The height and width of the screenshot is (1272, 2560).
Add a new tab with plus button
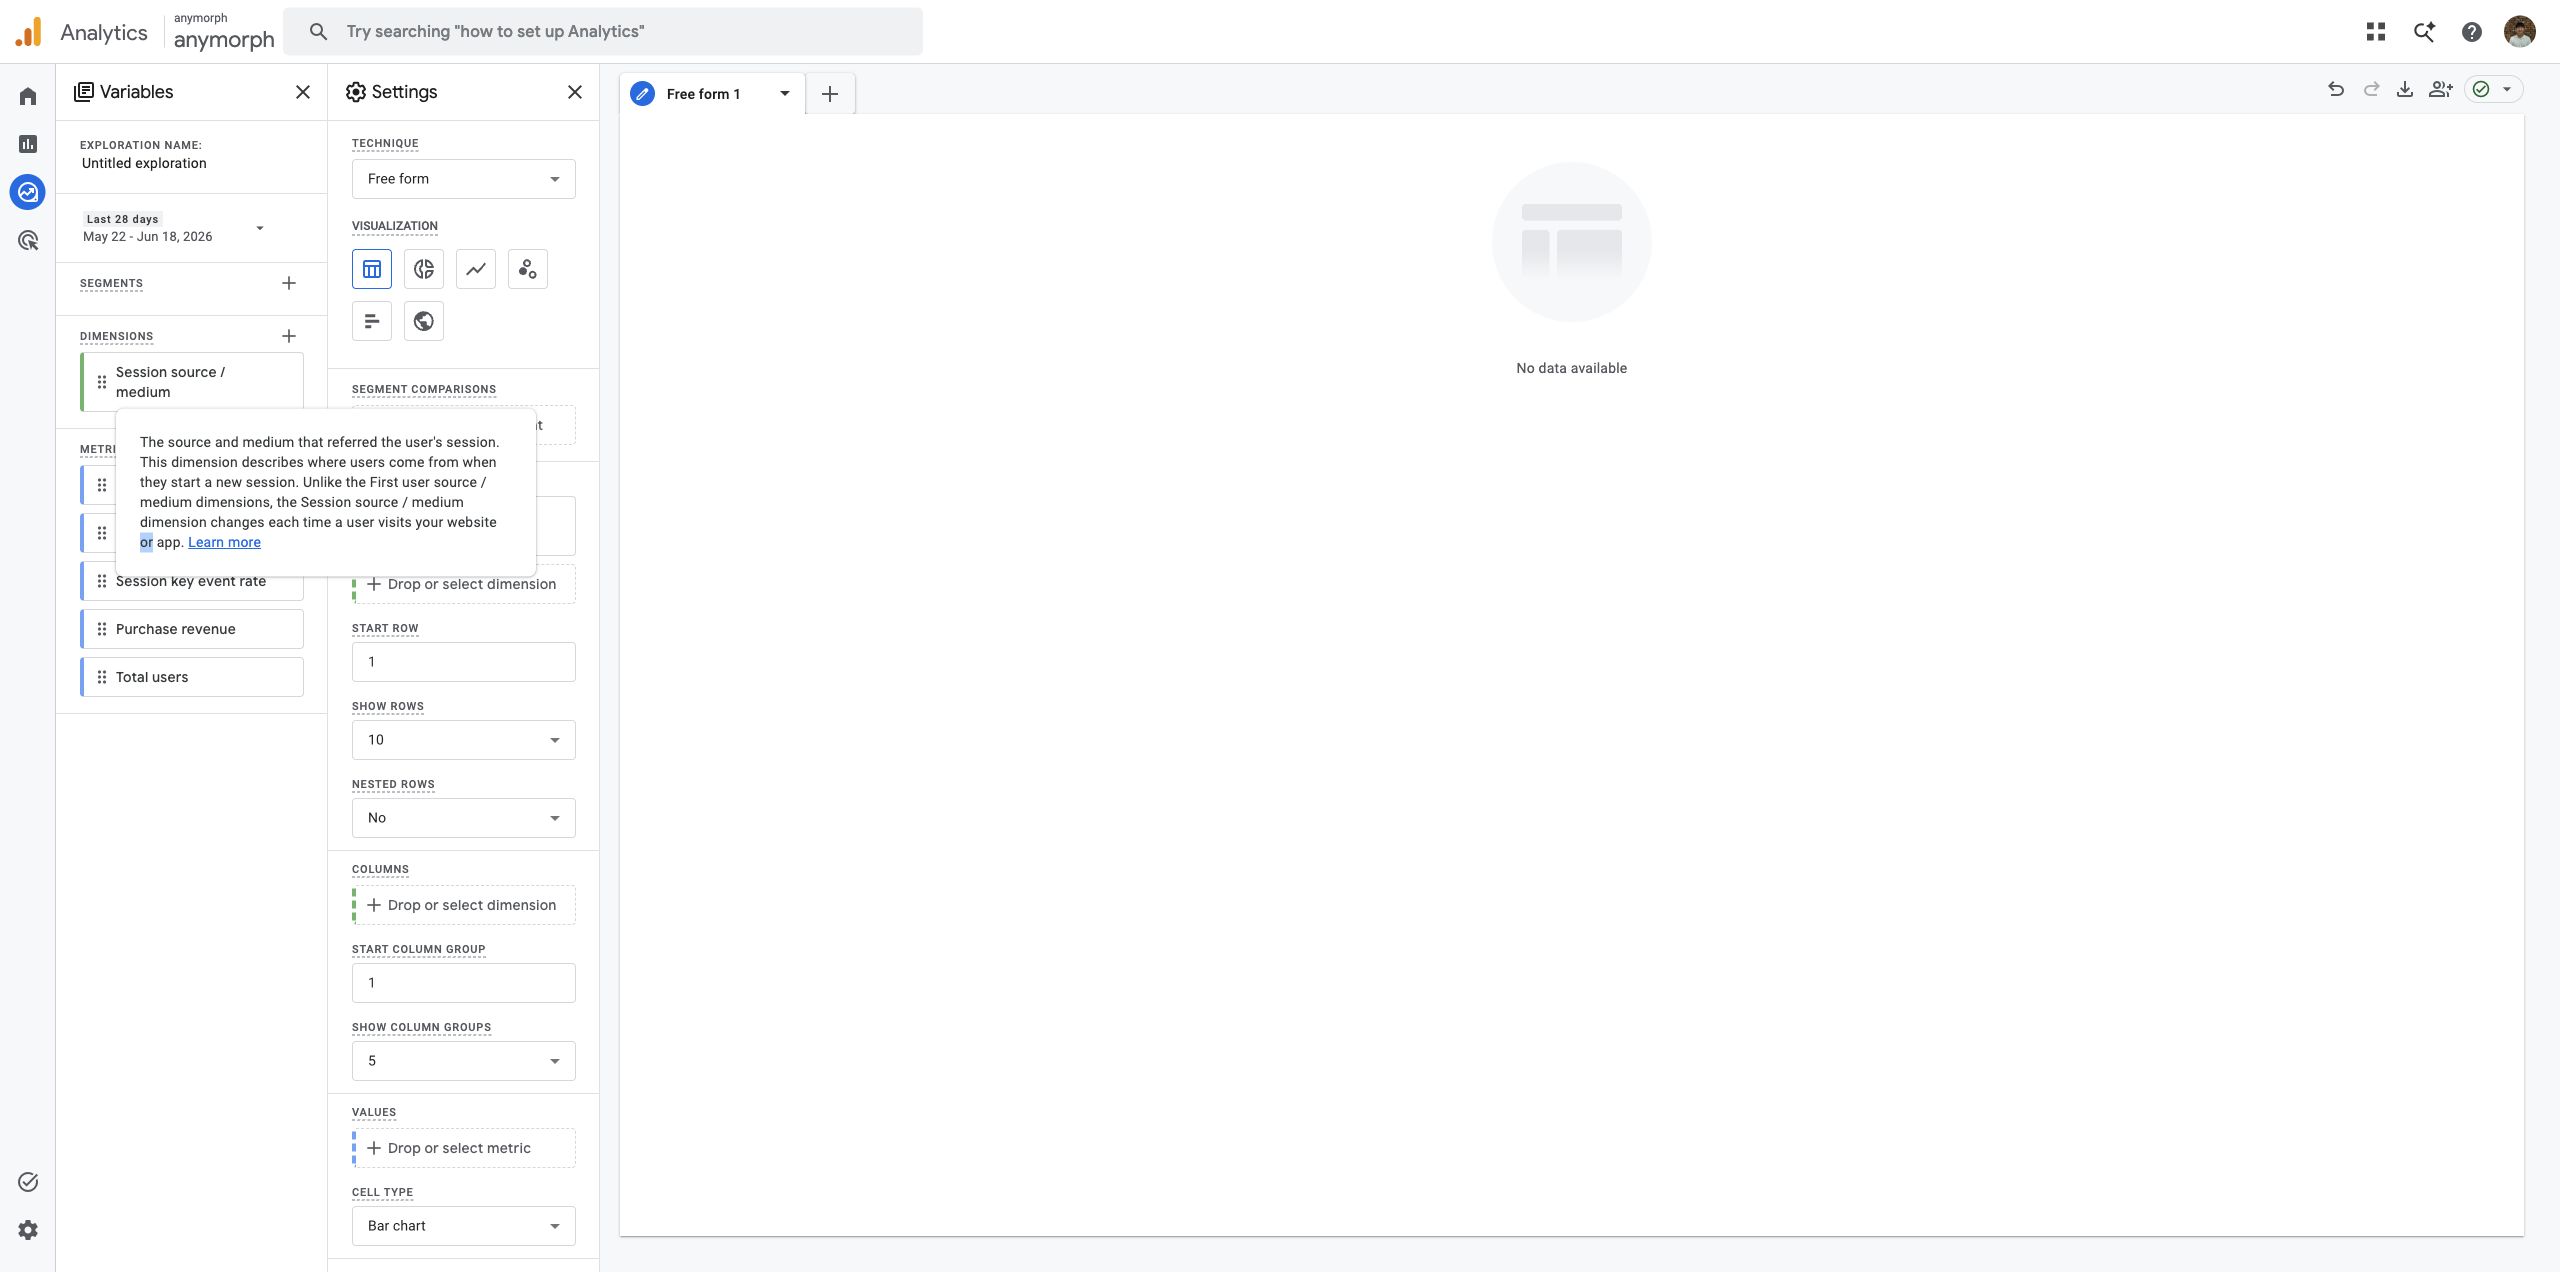830,94
